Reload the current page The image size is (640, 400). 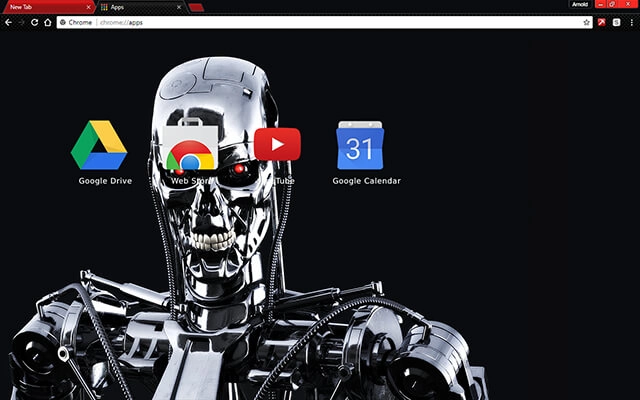35,22
